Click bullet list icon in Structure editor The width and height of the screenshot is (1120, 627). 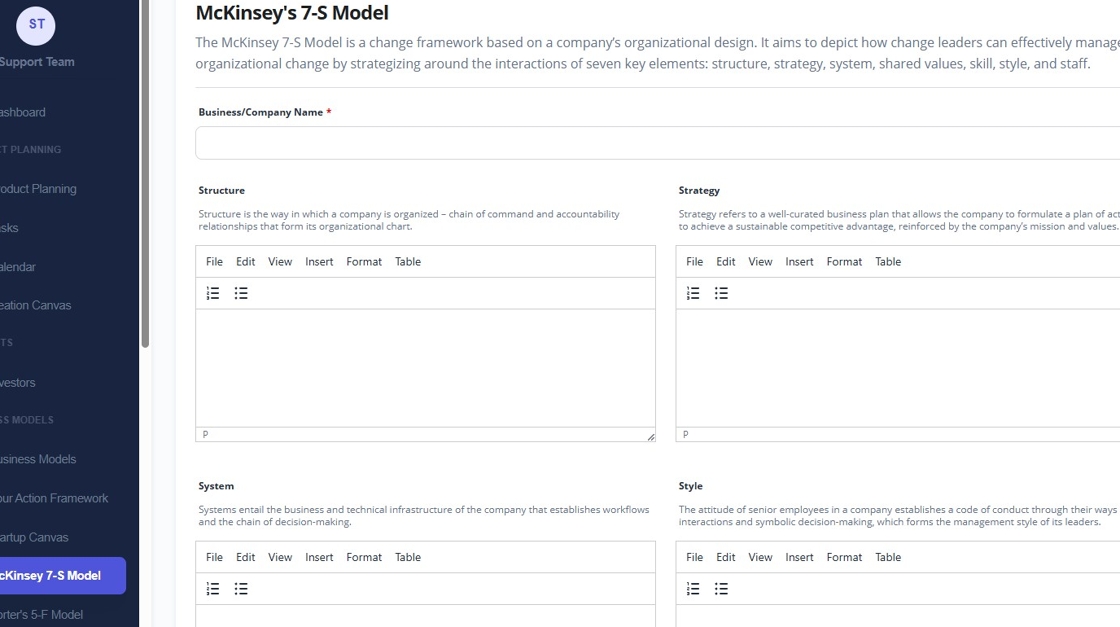[x=241, y=293]
